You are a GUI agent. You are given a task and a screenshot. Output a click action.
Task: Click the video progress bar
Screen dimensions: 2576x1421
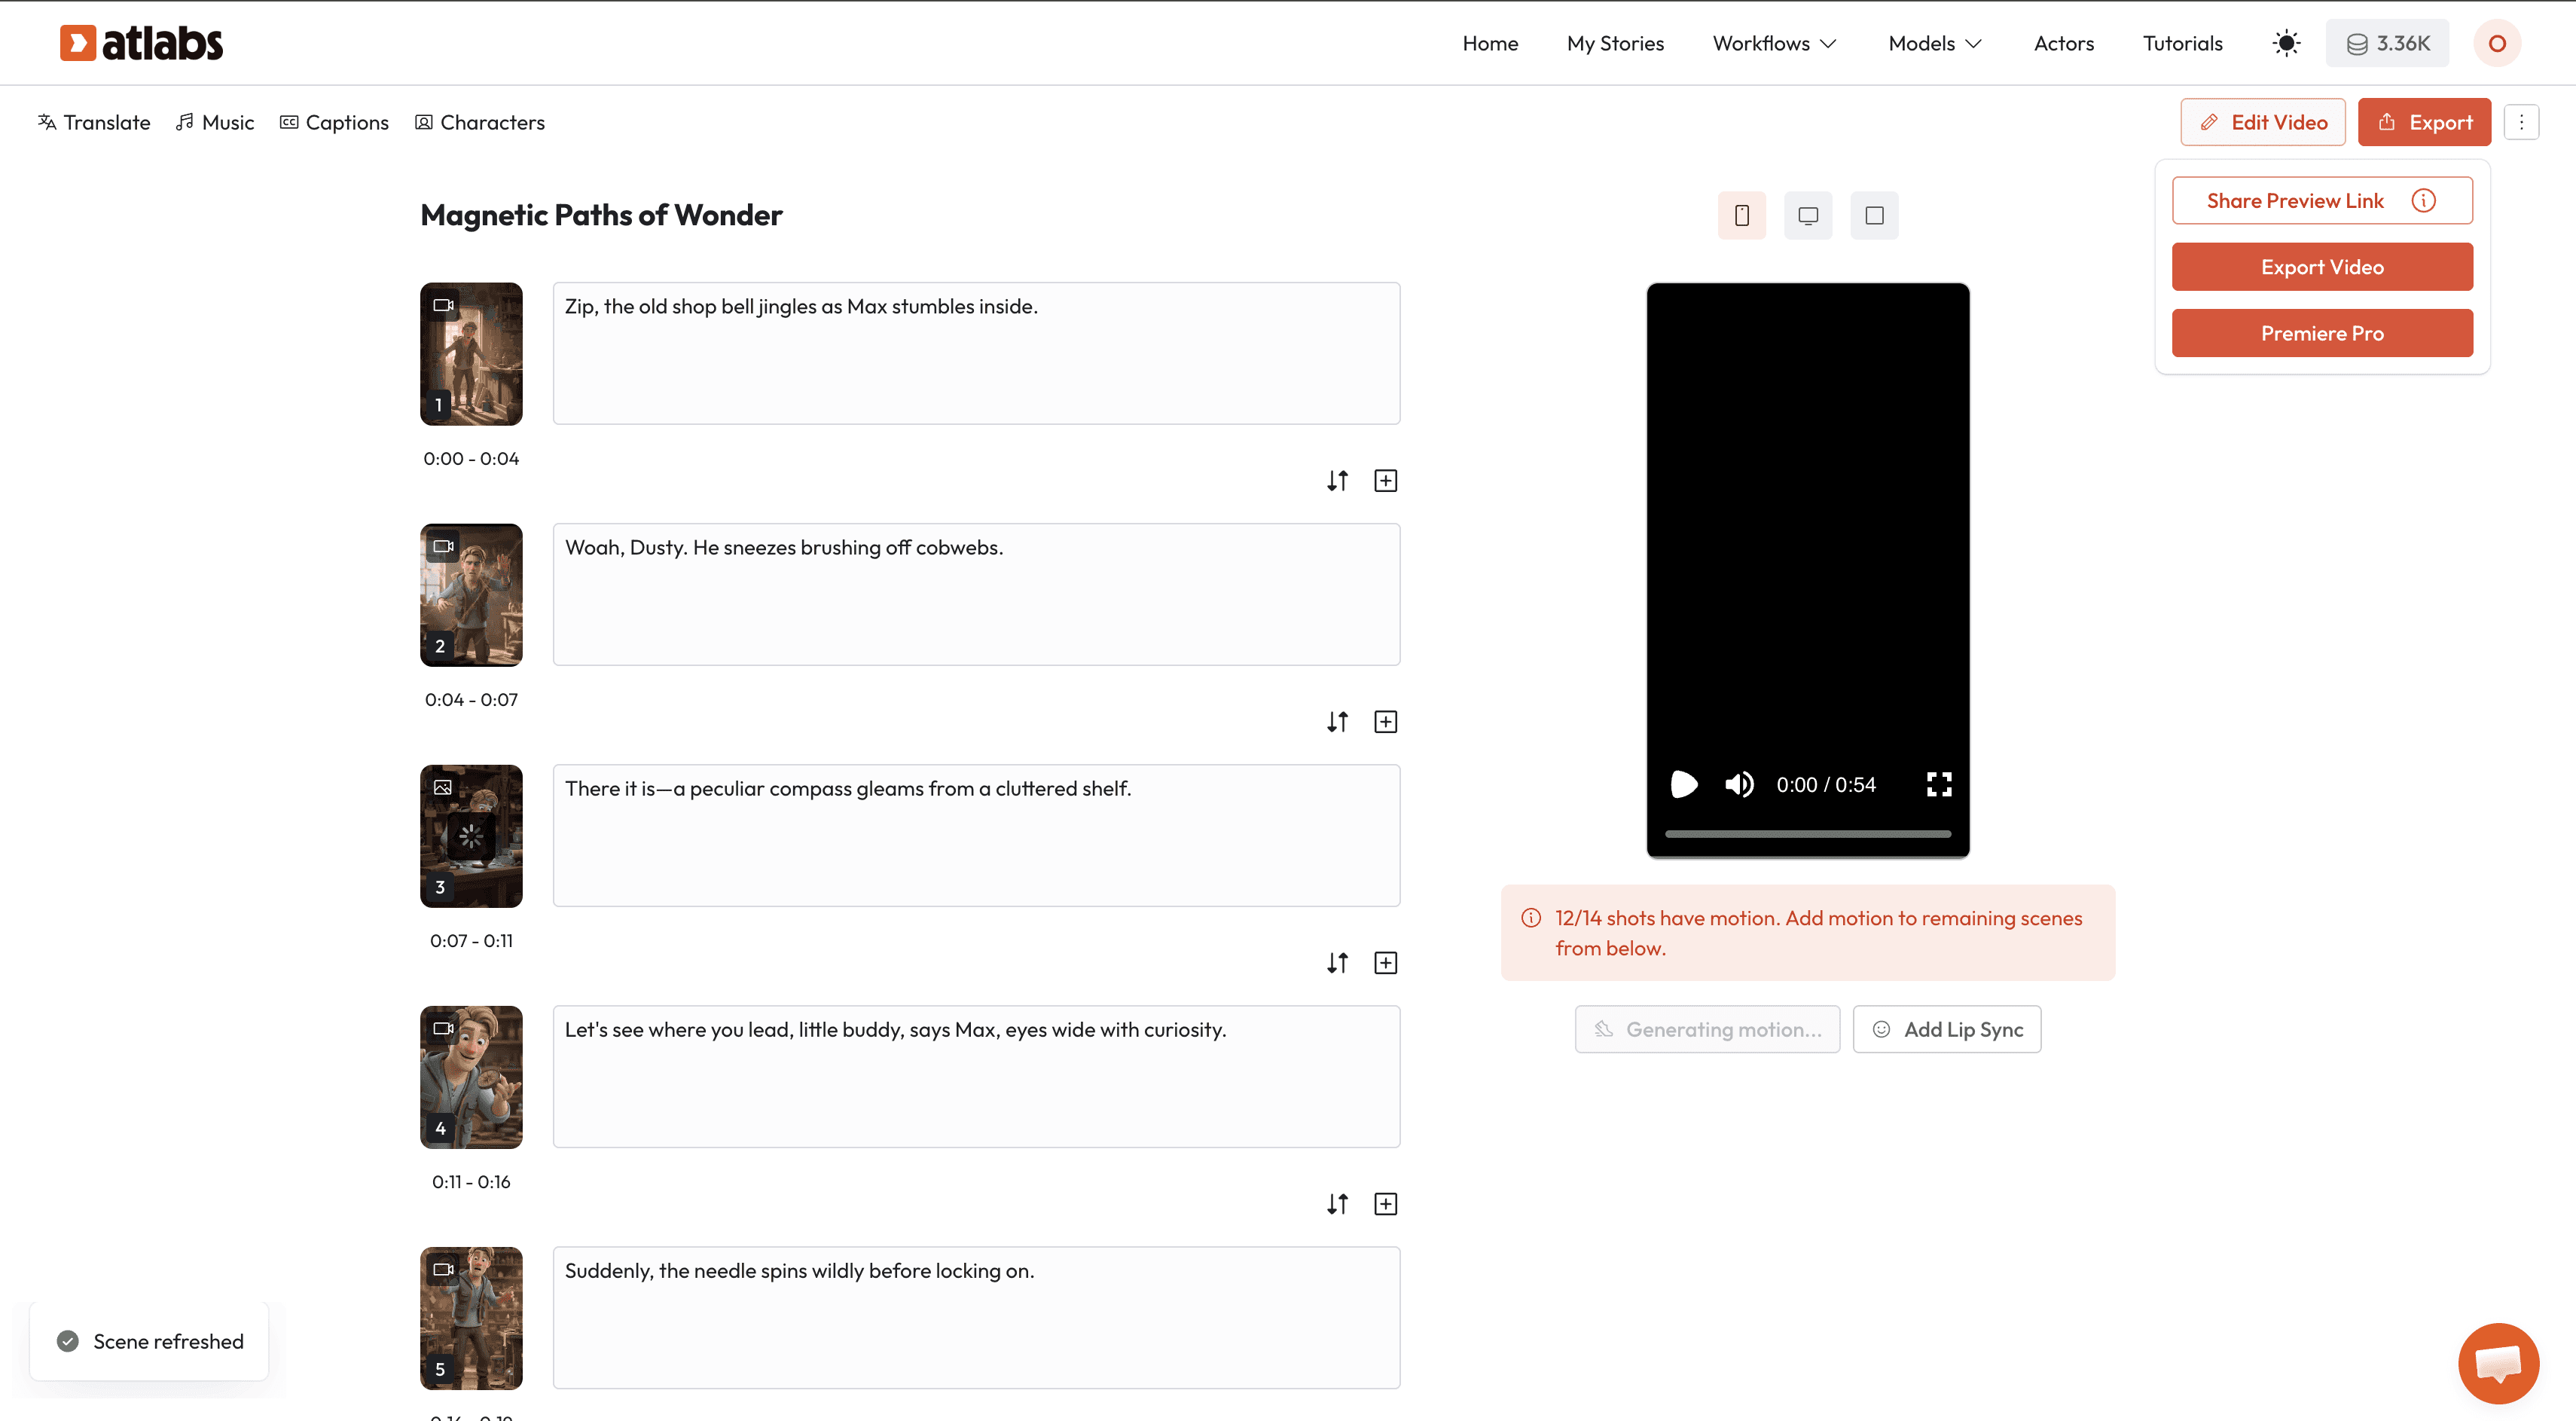click(1807, 833)
